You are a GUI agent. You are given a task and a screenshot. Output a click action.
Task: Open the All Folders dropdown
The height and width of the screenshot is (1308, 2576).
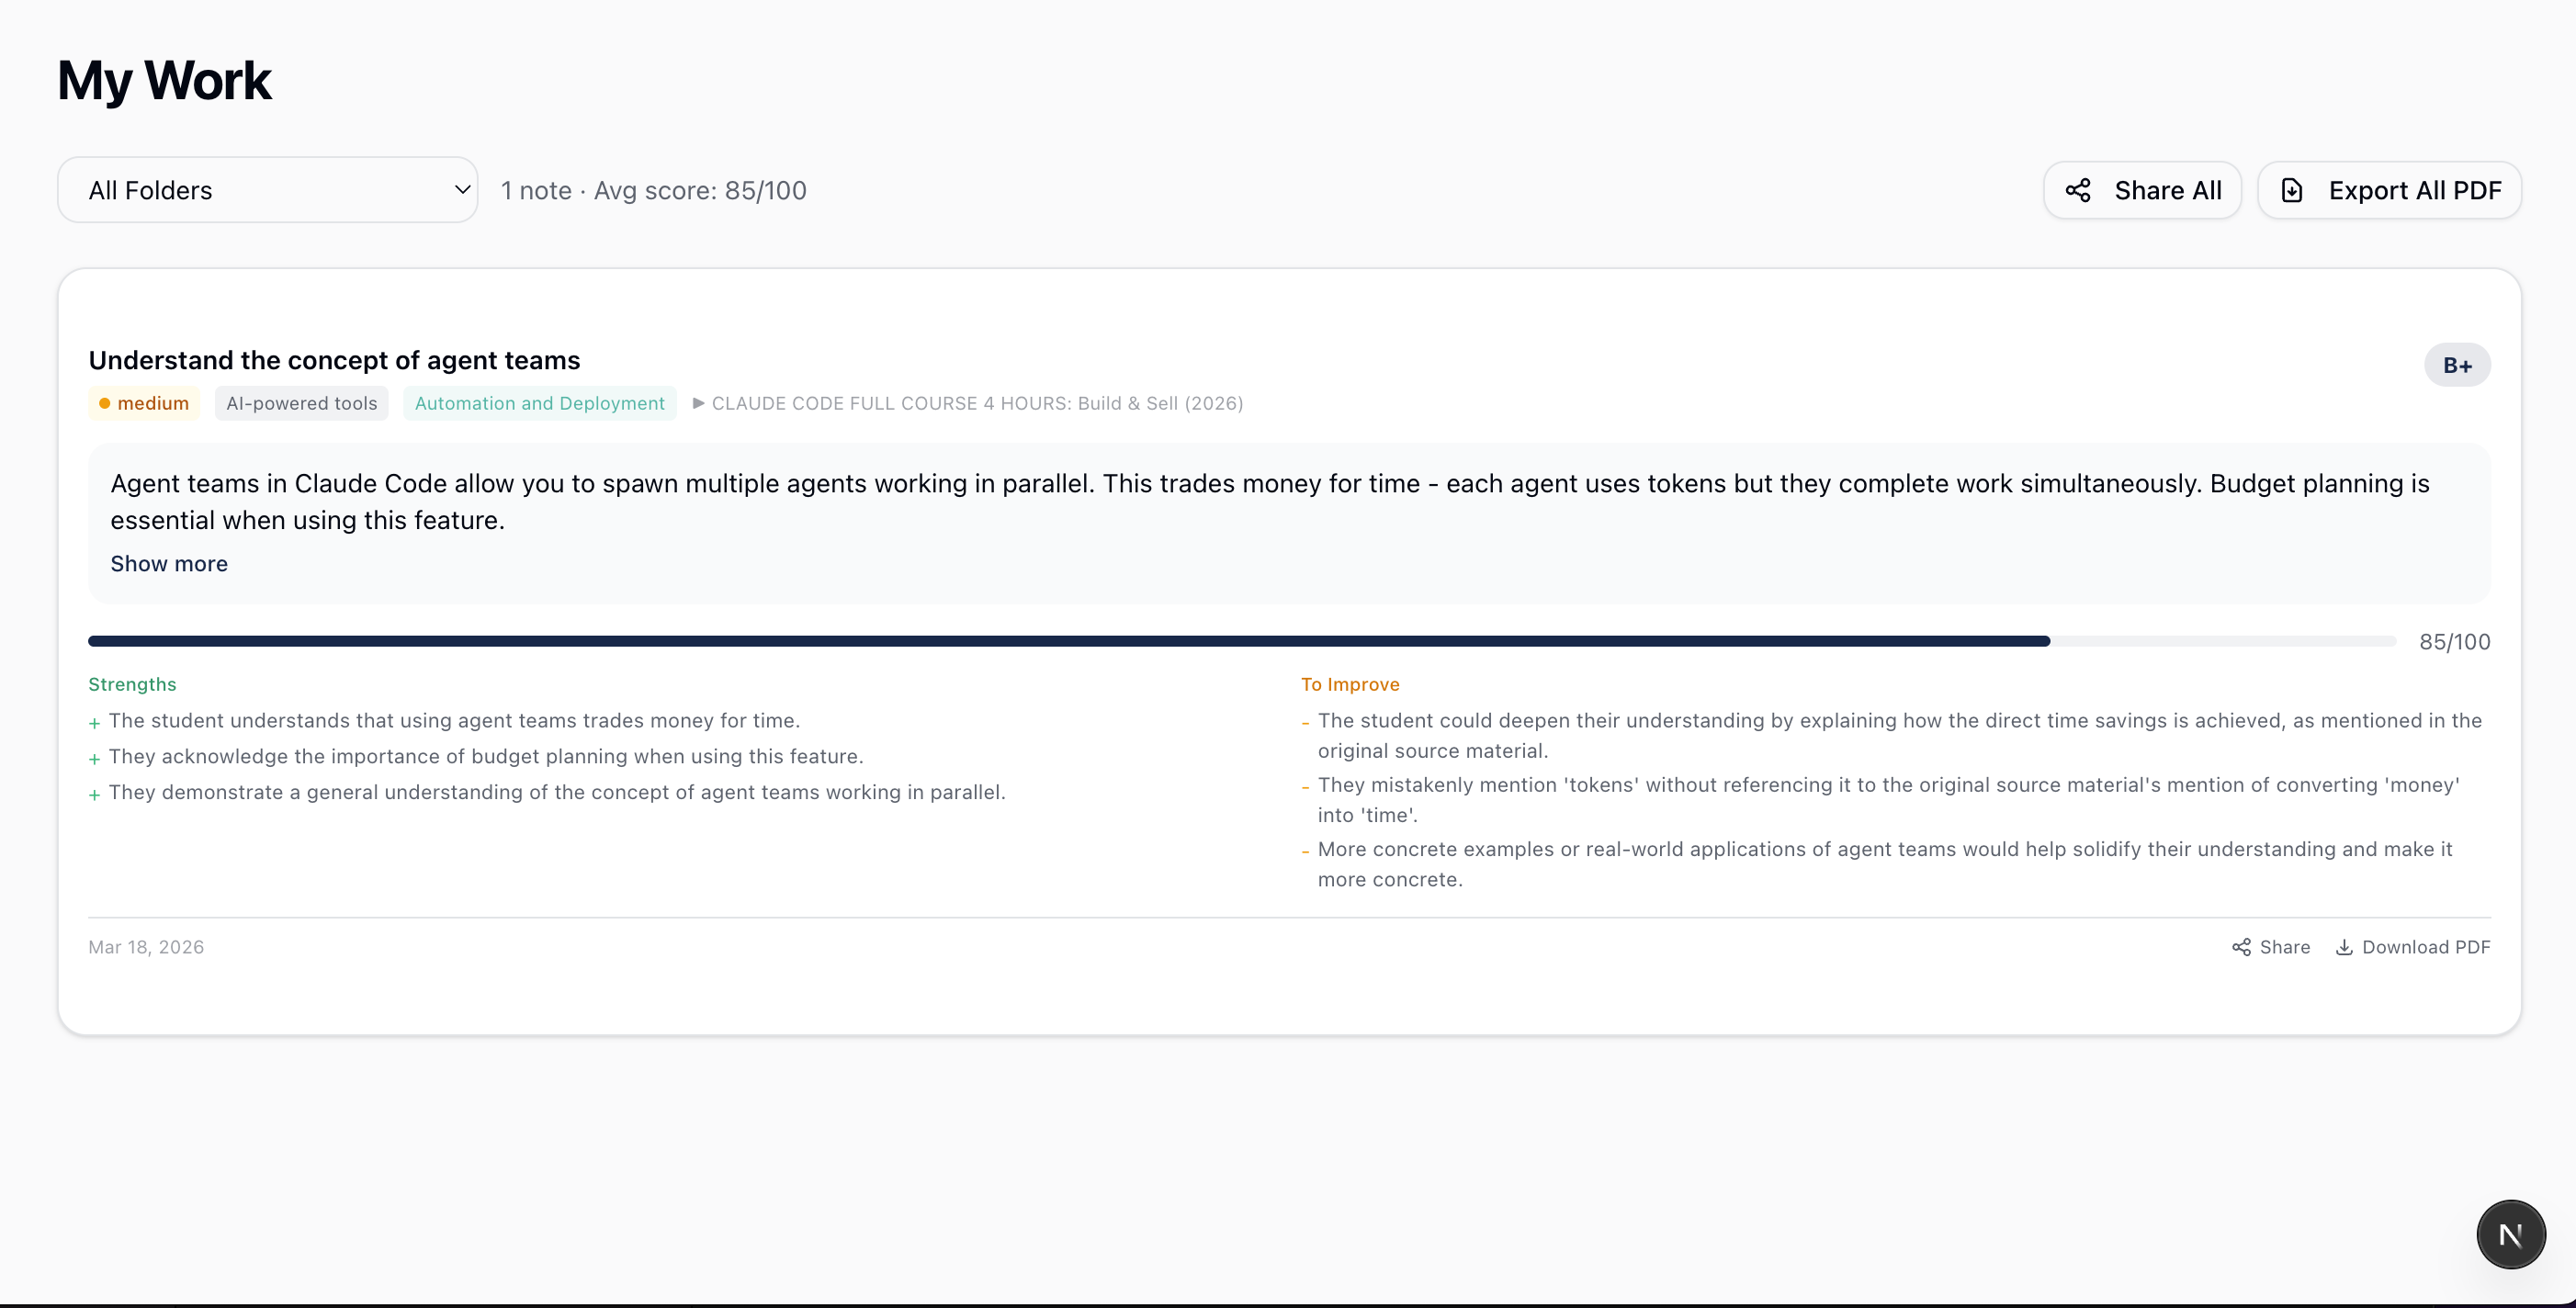[266, 190]
